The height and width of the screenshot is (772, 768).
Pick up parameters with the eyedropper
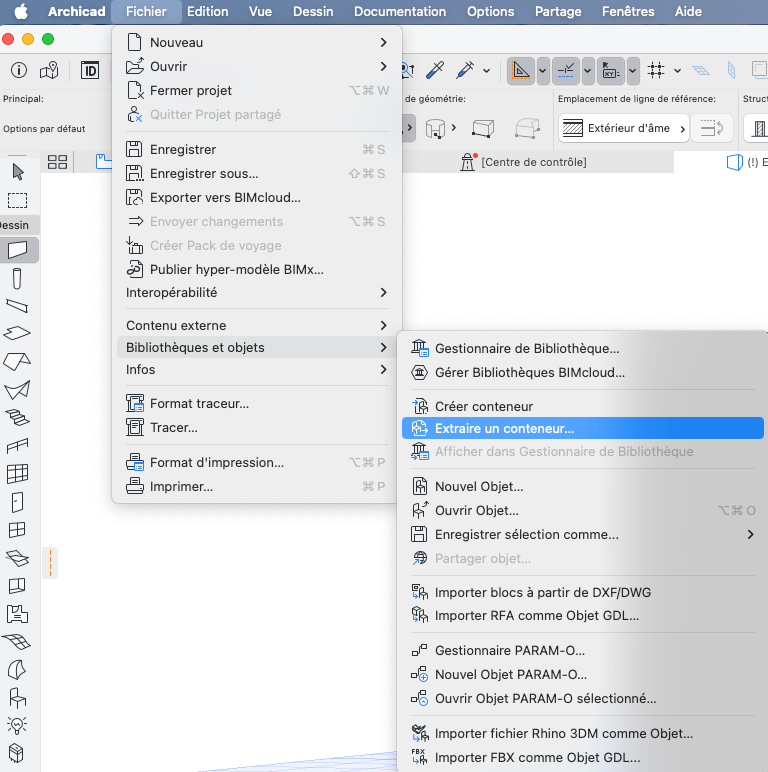(435, 70)
